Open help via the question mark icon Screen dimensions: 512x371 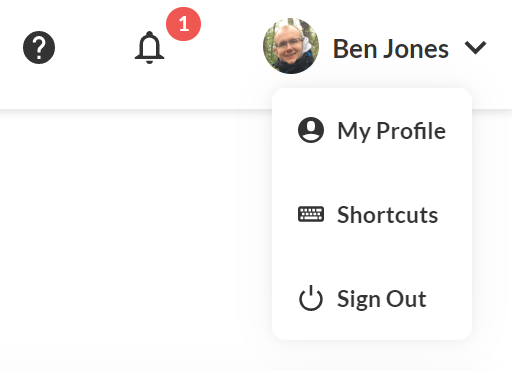39,48
